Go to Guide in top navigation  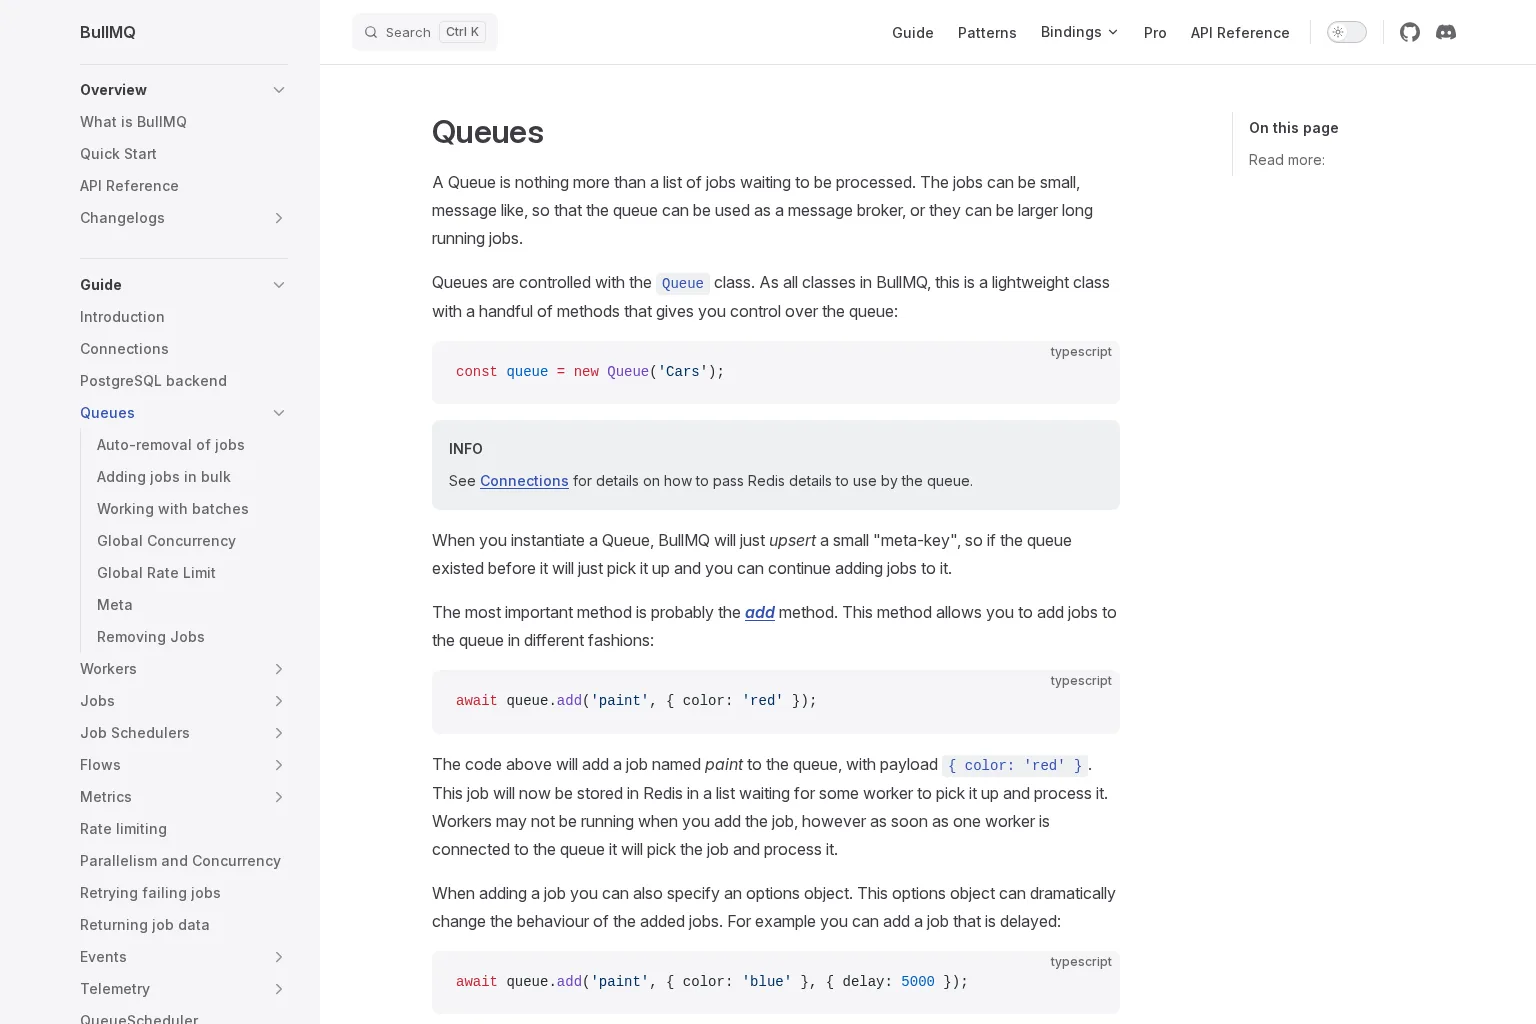[x=913, y=33]
